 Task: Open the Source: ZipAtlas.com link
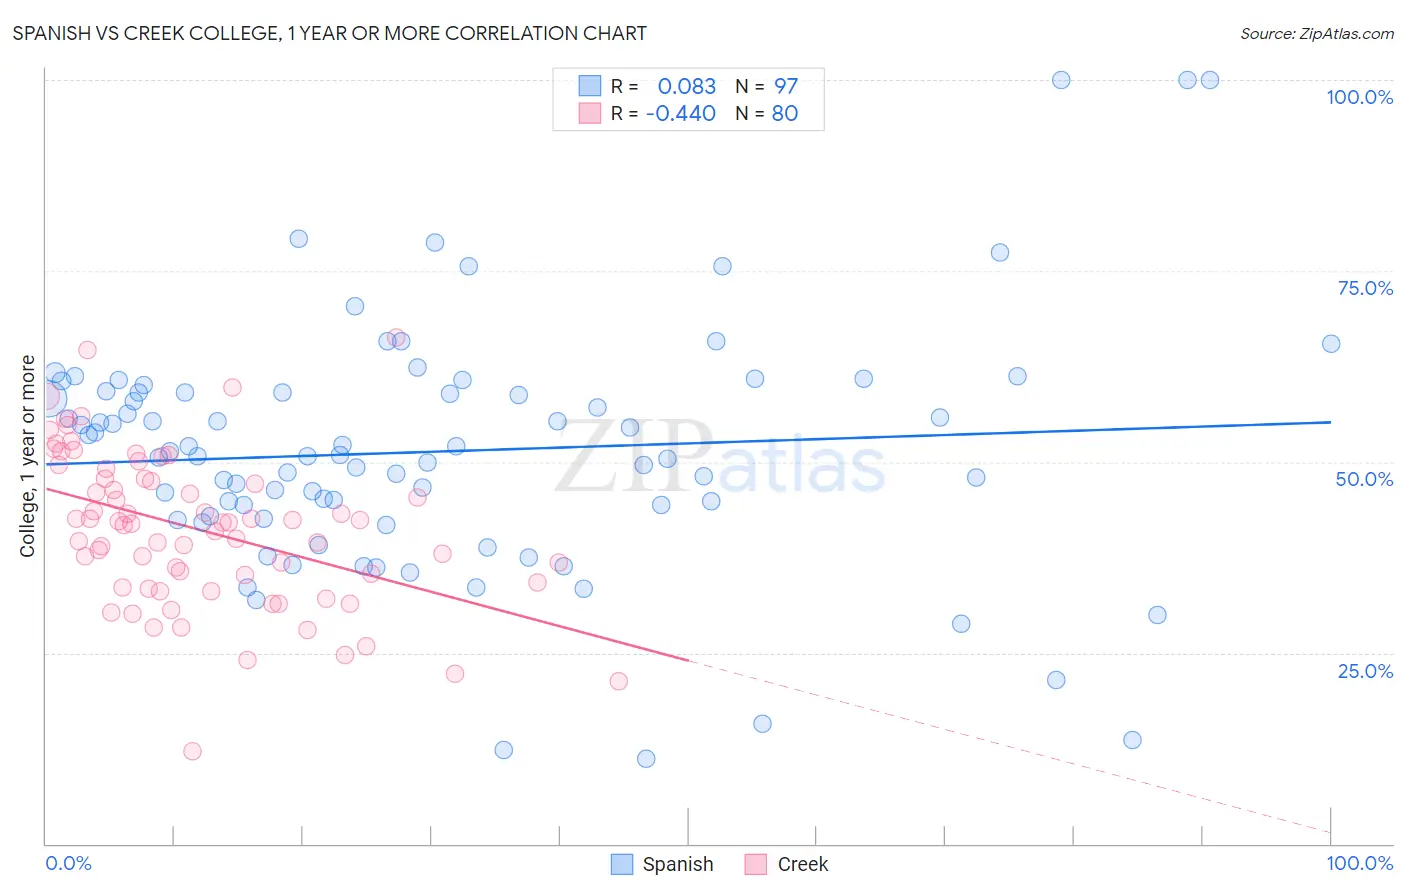point(1317,33)
